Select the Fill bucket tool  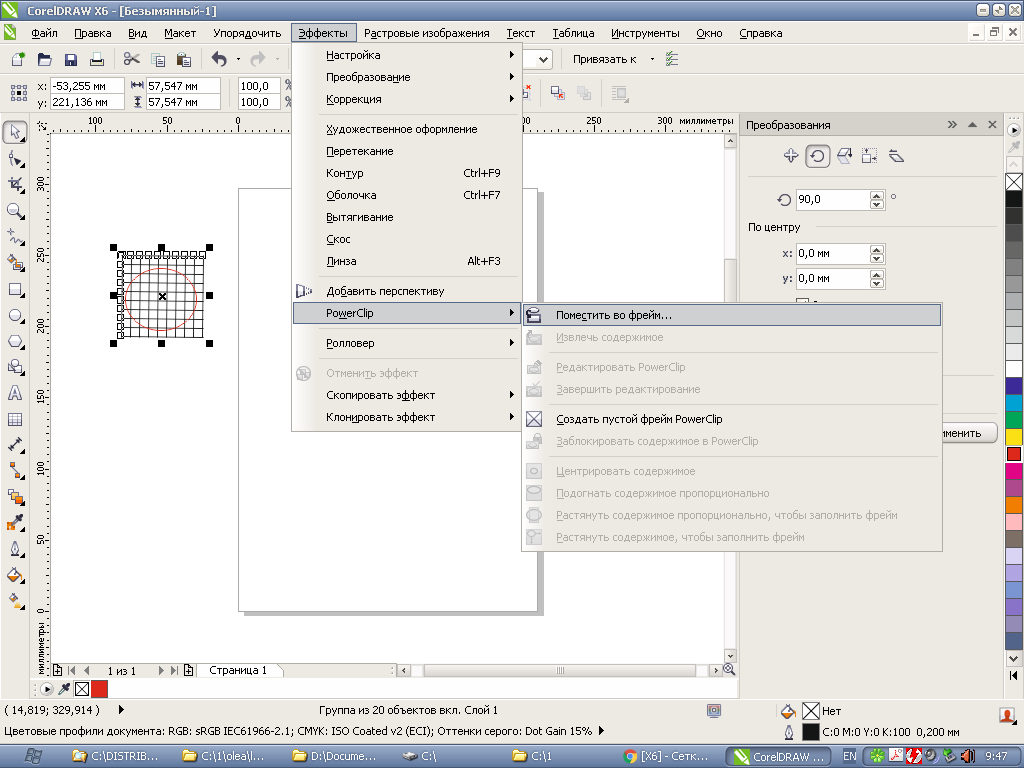pyautogui.click(x=15, y=575)
